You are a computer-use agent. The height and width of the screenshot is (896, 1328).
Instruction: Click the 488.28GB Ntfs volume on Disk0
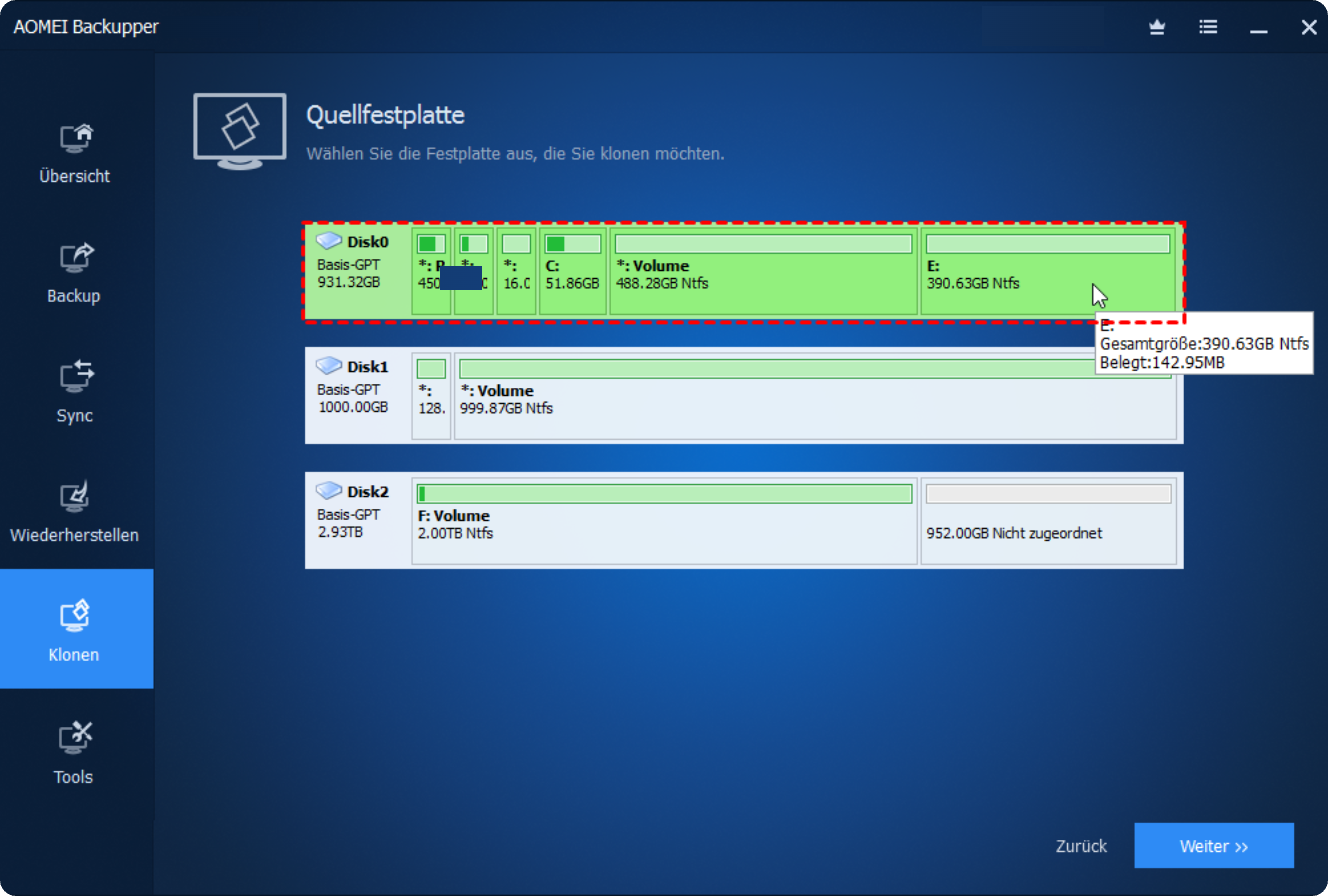(x=764, y=272)
